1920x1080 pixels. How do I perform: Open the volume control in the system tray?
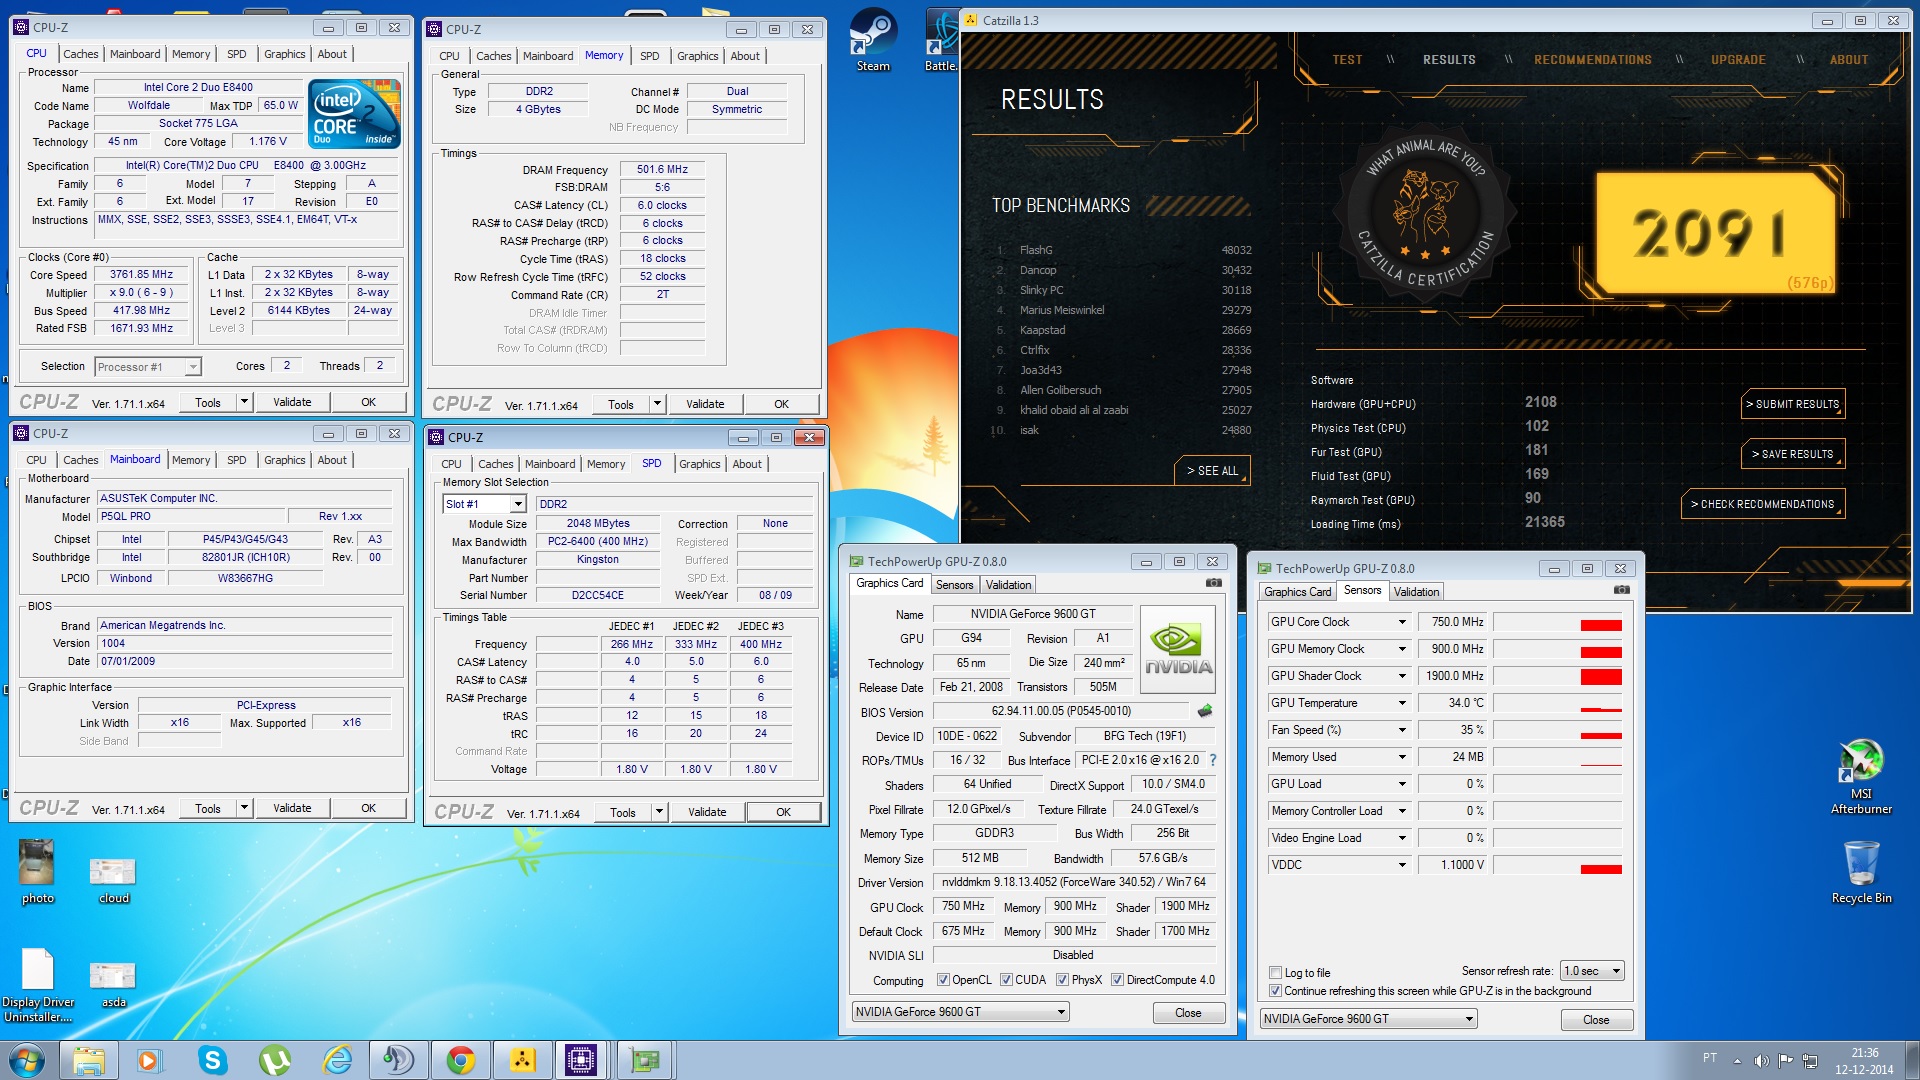tap(1761, 1060)
